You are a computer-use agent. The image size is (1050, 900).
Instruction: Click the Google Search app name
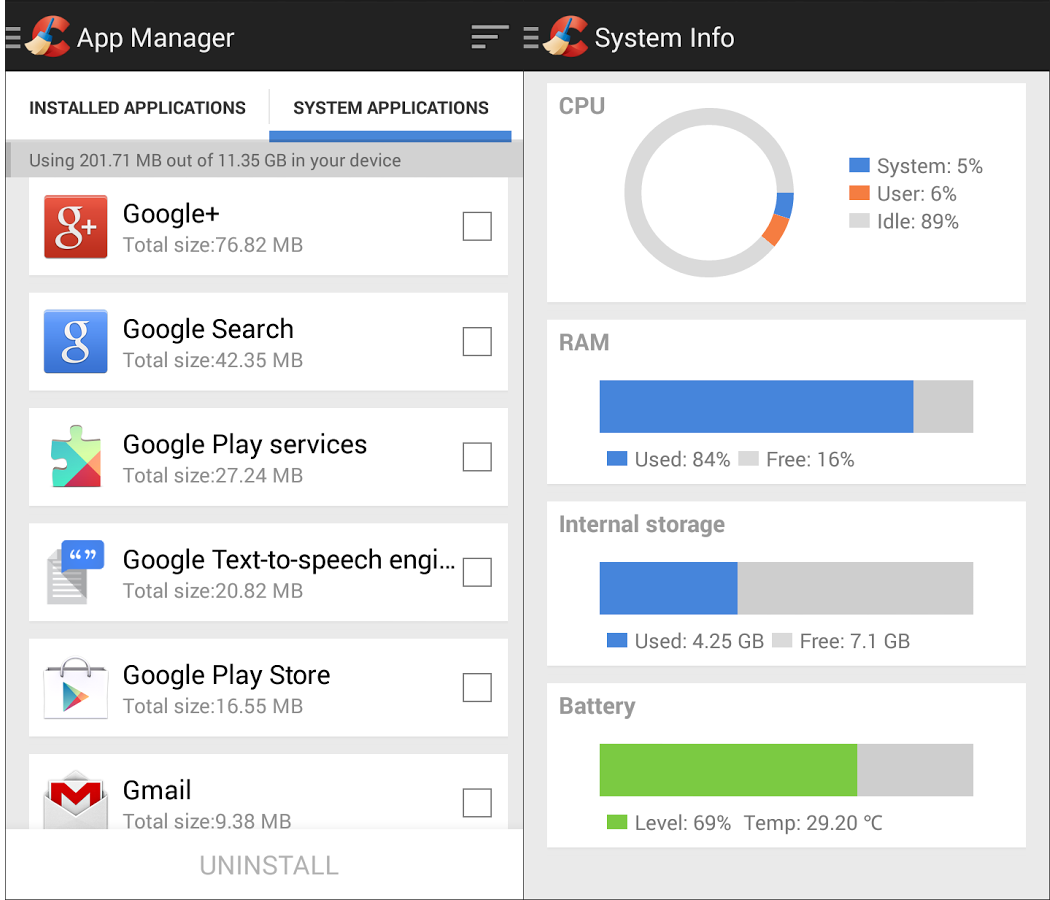(208, 329)
